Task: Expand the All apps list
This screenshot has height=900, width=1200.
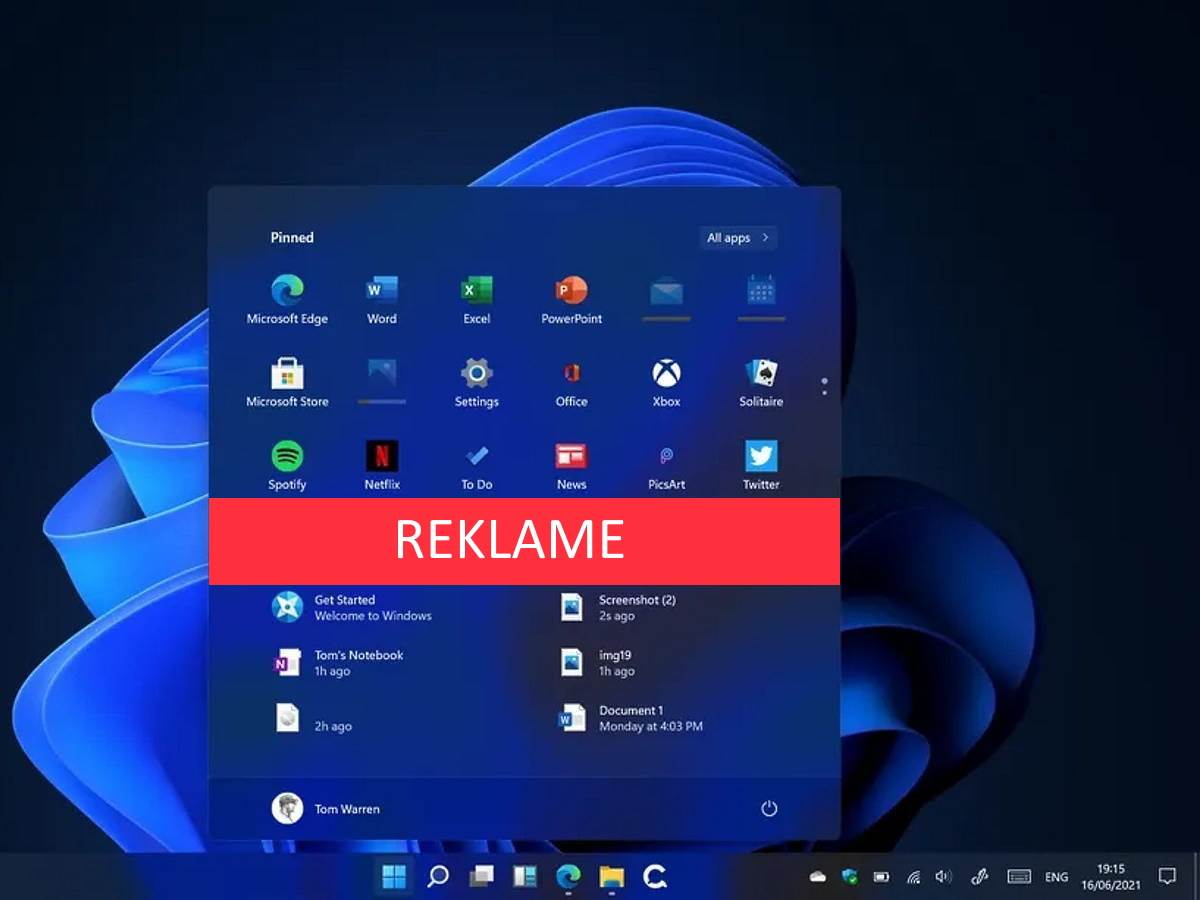Action: [x=738, y=238]
